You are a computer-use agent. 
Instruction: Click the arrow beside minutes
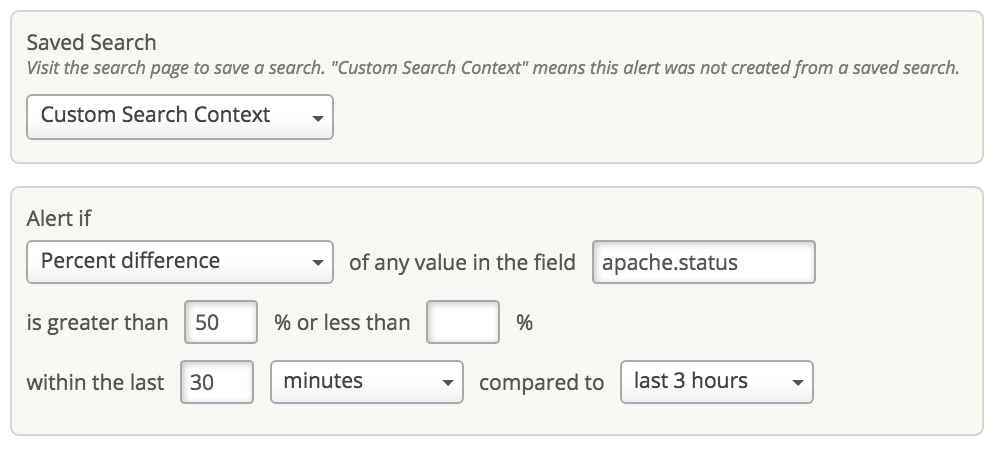point(448,384)
